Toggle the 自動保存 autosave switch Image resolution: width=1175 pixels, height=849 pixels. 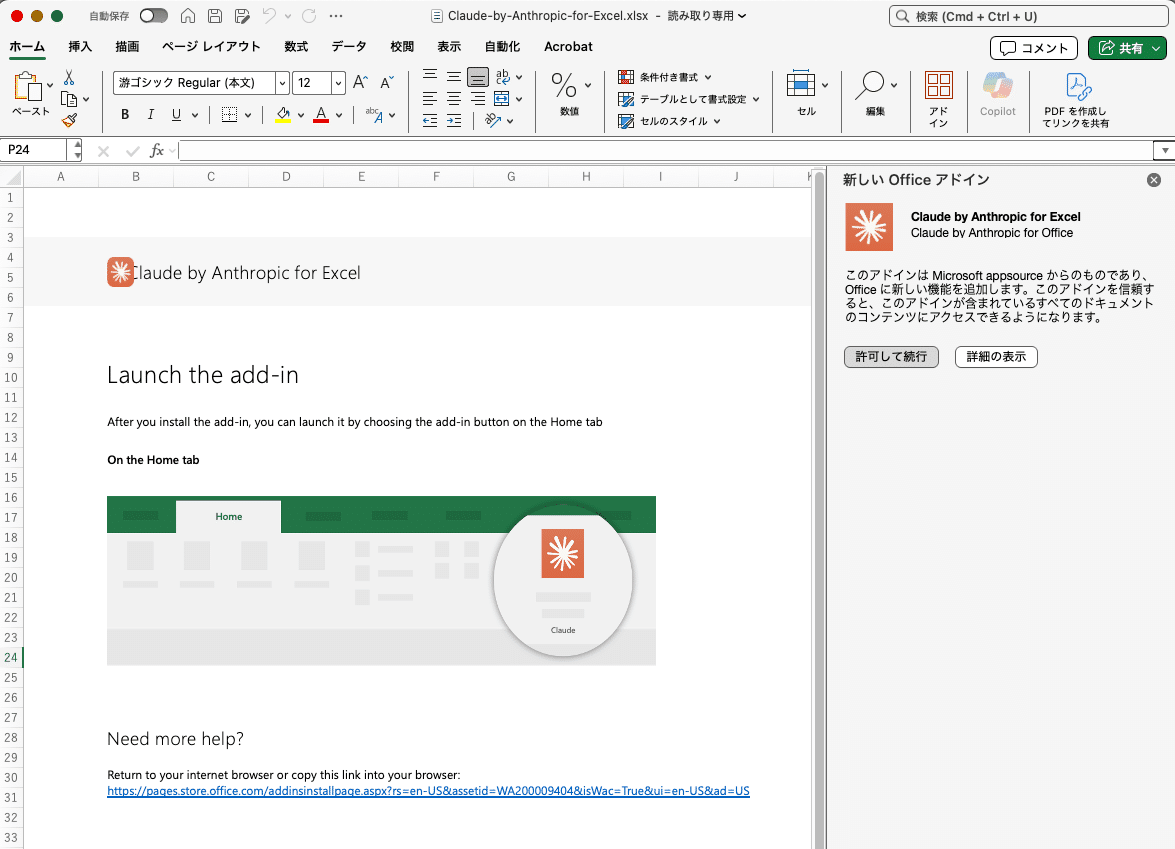pos(154,16)
